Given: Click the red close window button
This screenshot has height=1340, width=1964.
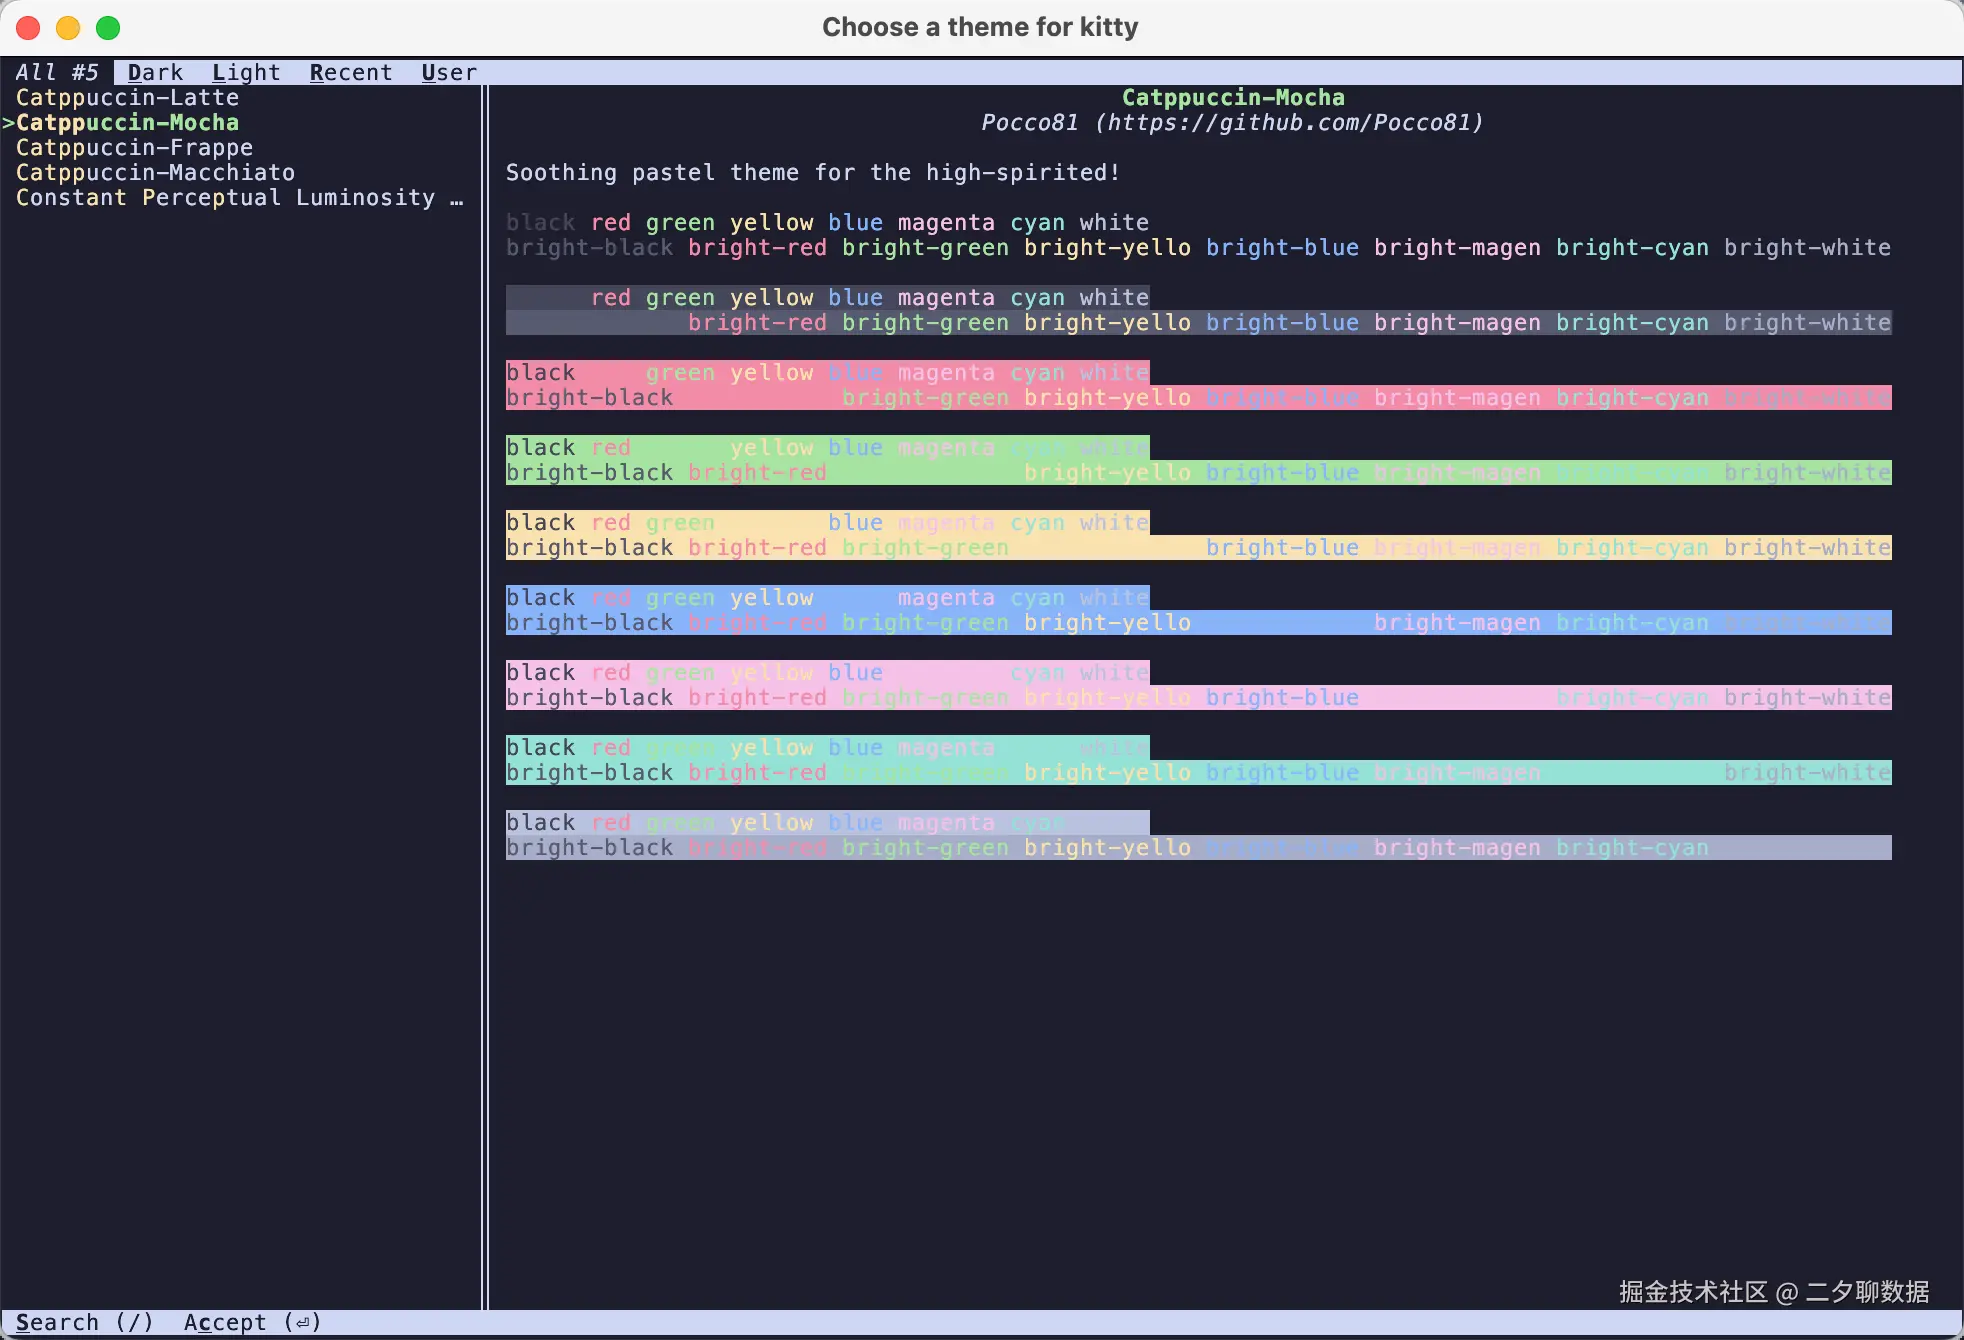Looking at the screenshot, I should [x=28, y=28].
